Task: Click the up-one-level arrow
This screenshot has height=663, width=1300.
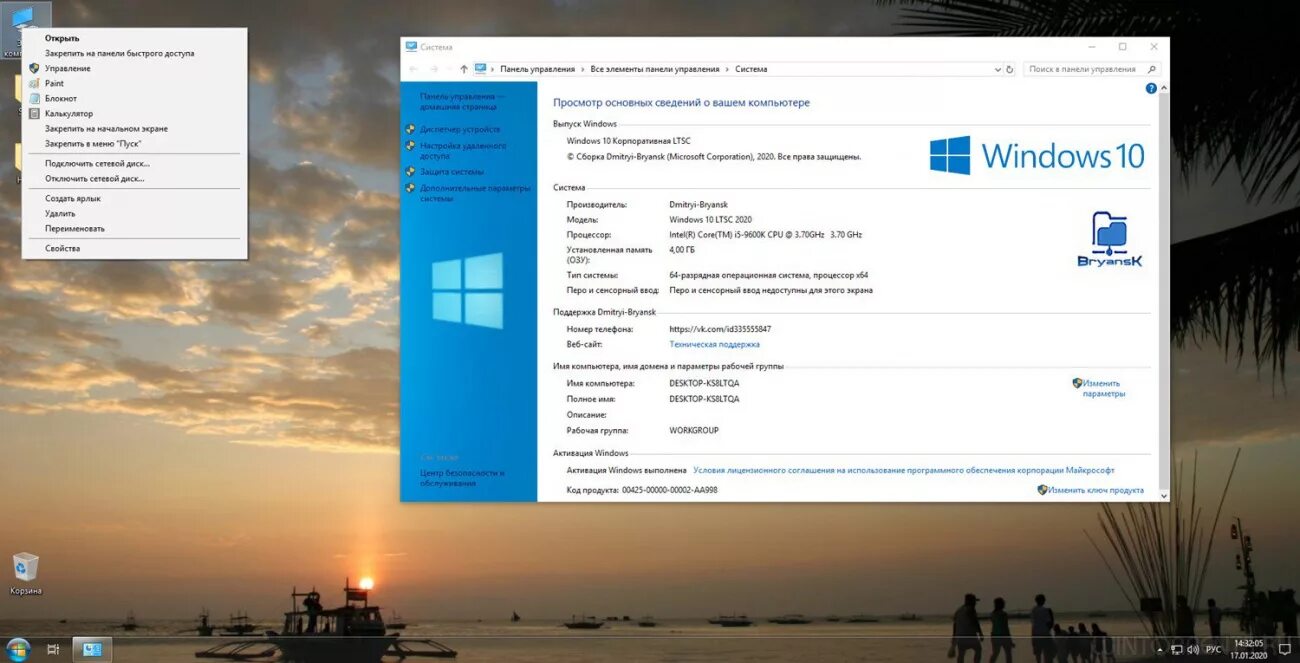Action: (464, 69)
